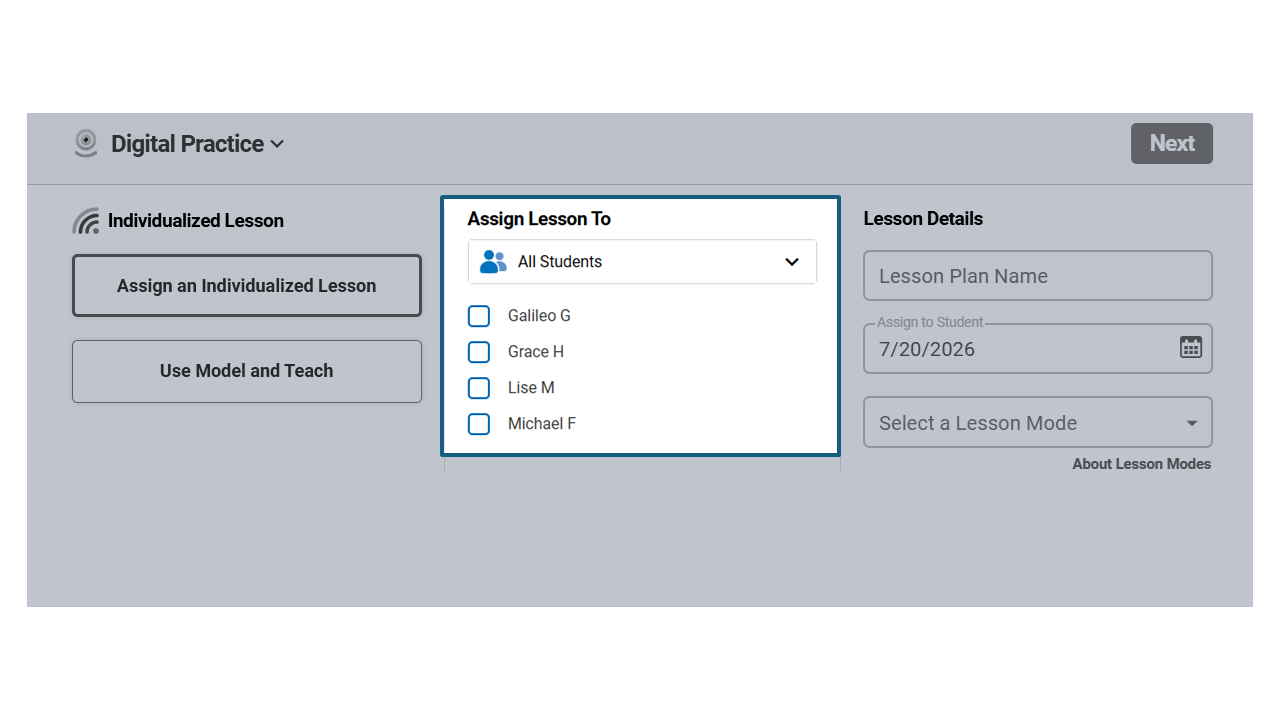The image size is (1280, 720).
Task: Choose Assign an Individualized Lesson
Action: (x=247, y=286)
